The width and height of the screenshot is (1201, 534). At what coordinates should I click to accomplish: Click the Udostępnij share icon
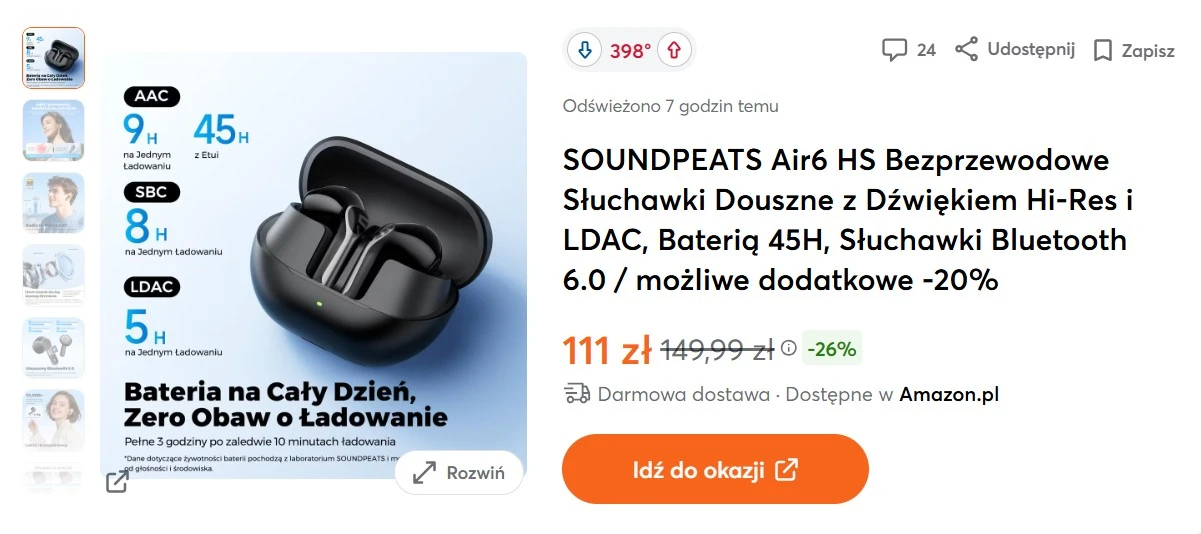click(966, 49)
